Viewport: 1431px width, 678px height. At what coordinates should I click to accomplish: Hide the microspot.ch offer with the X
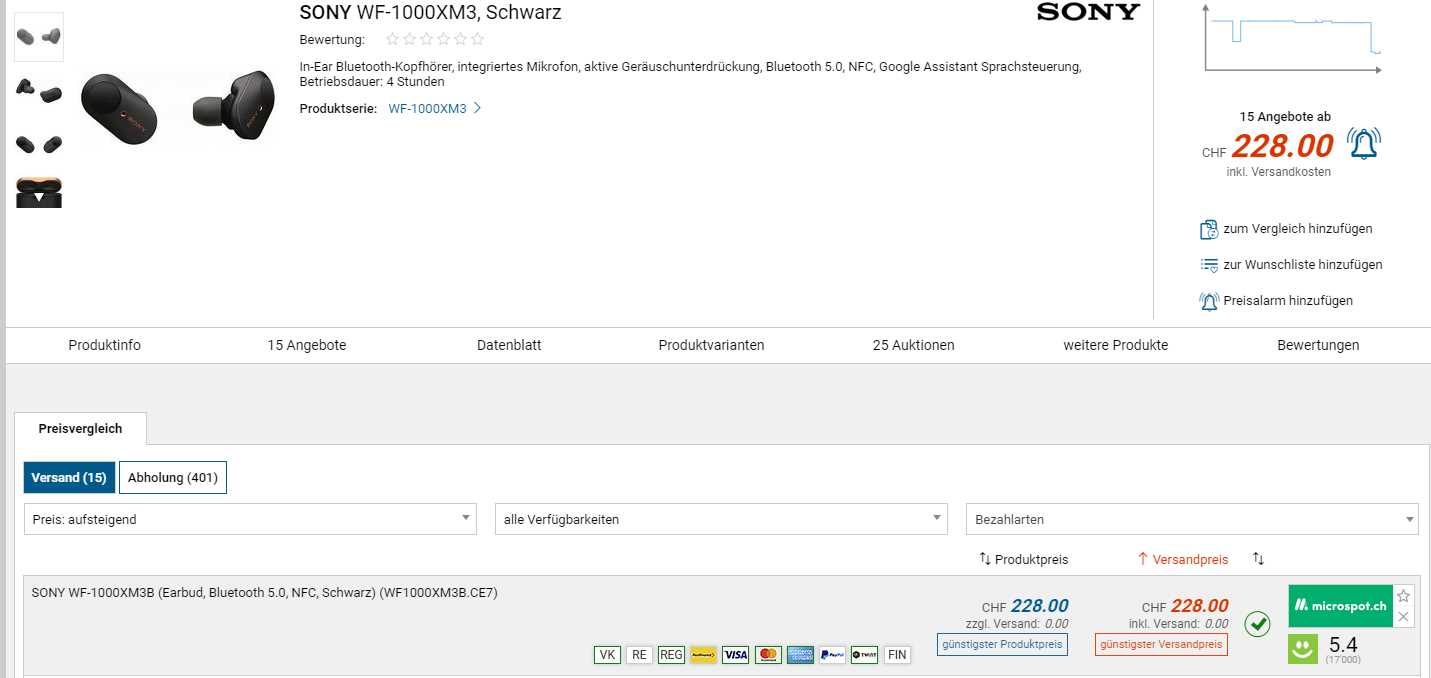1403,617
